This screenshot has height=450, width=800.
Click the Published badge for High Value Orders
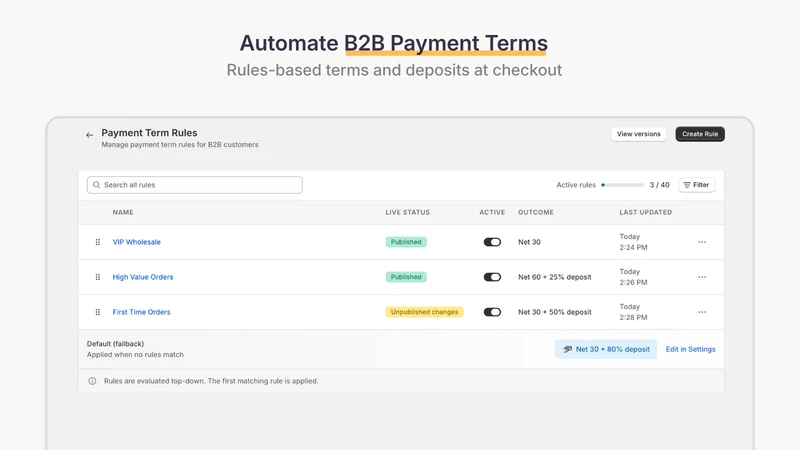406,277
